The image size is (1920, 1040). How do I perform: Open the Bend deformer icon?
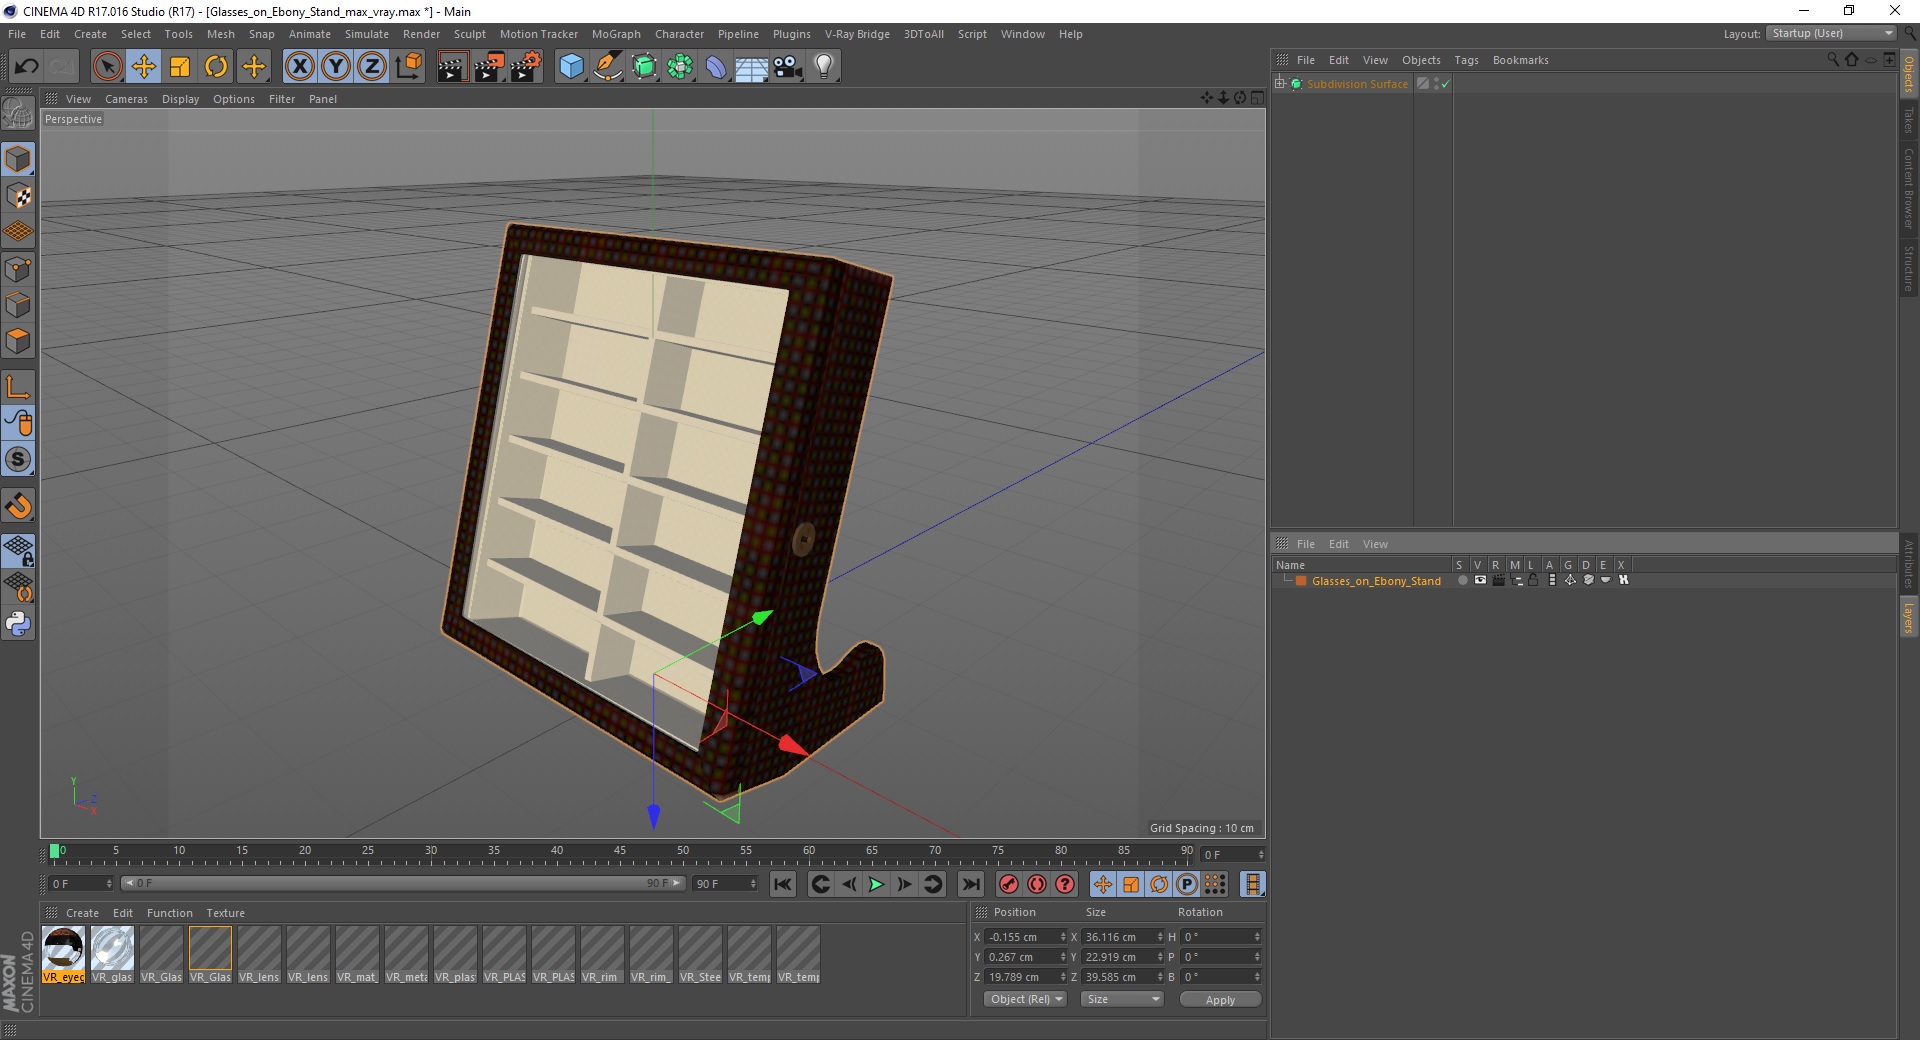point(716,67)
